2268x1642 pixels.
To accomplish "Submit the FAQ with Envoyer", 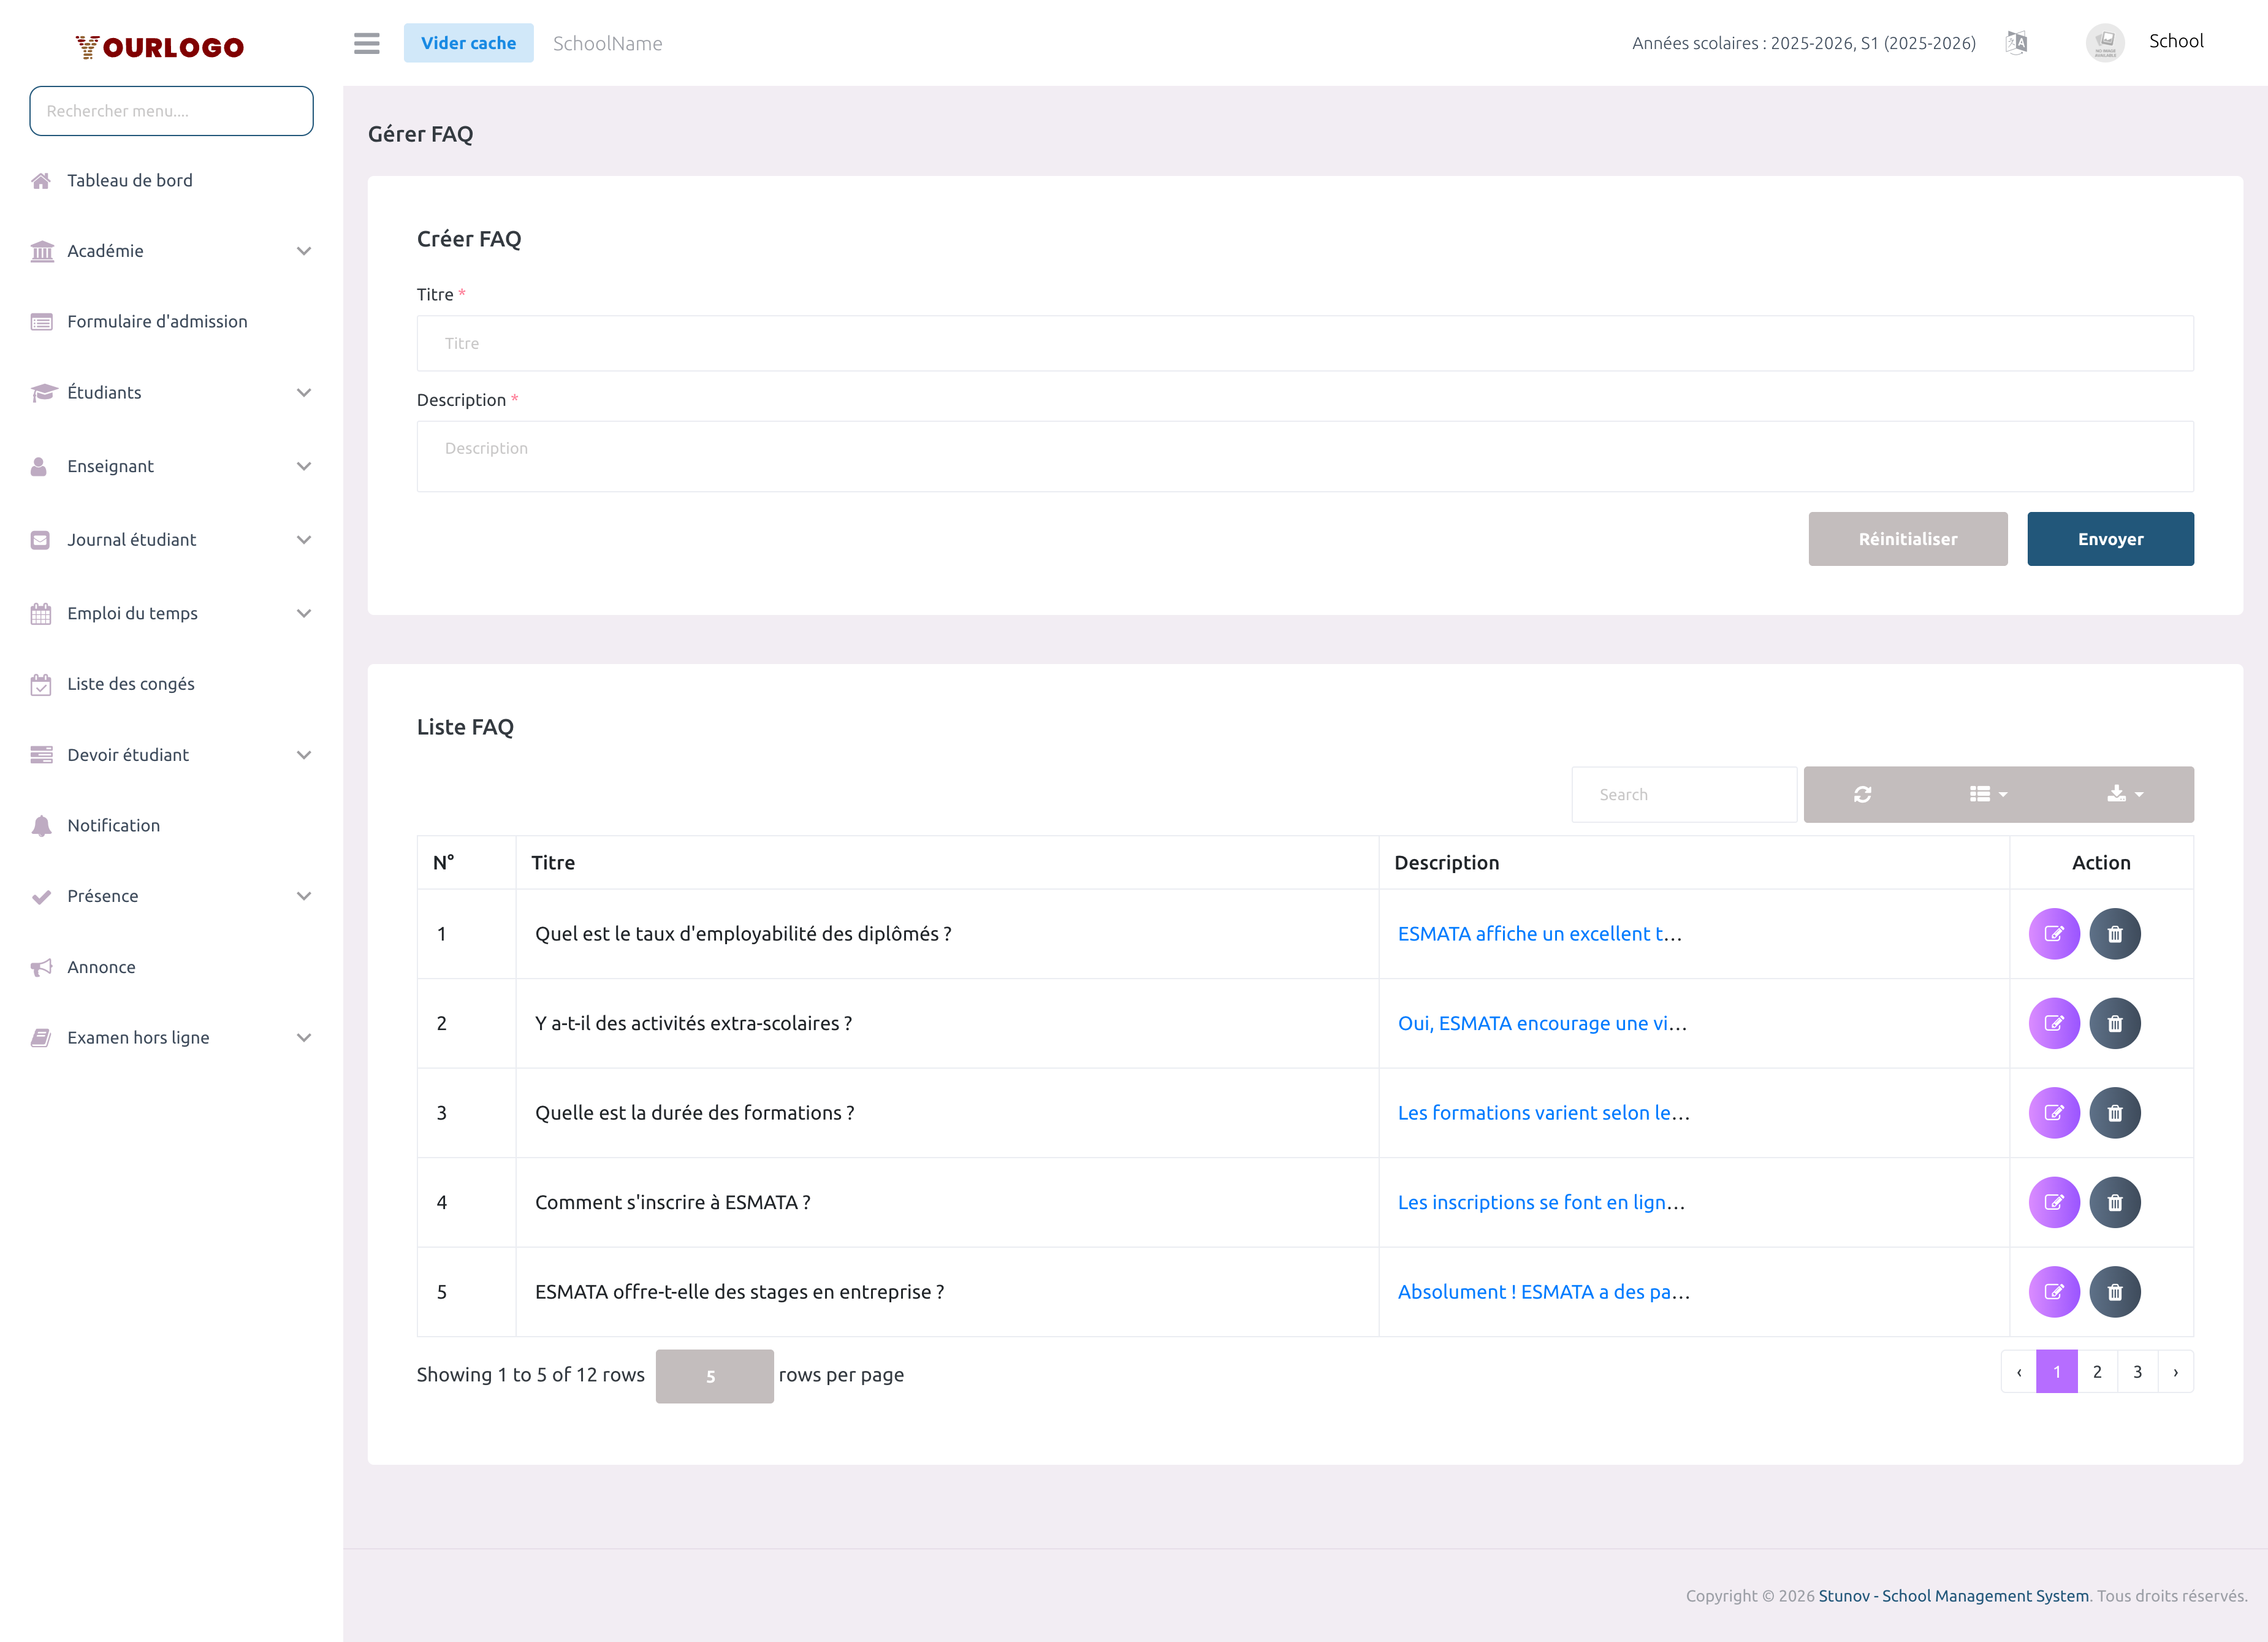I will click(x=2110, y=538).
